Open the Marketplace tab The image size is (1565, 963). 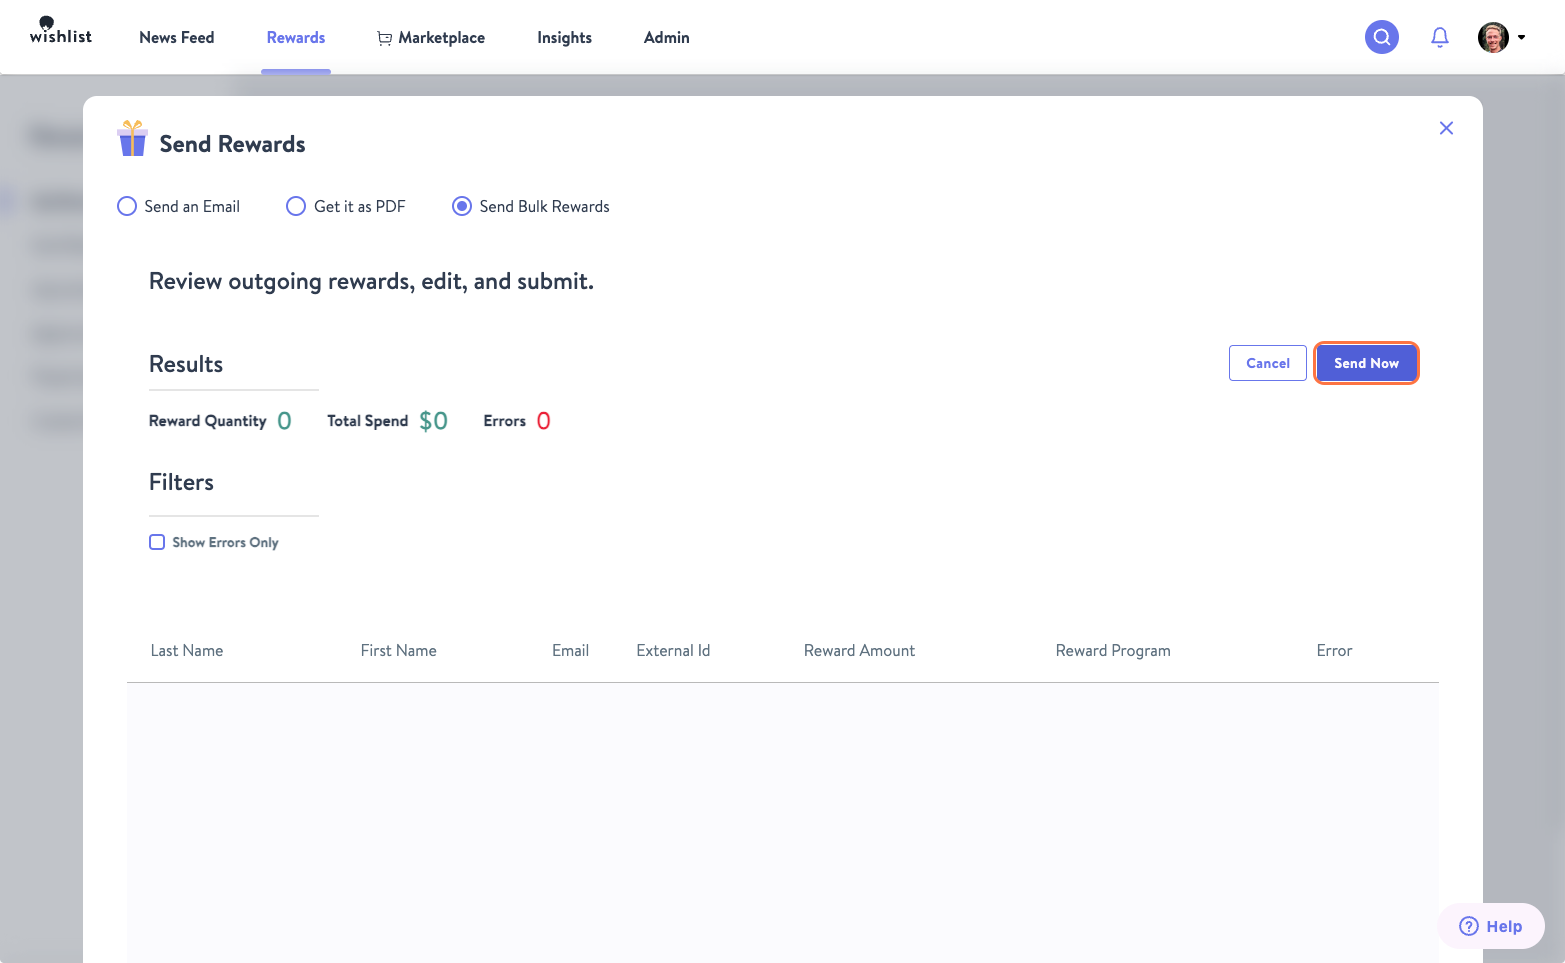431,37
